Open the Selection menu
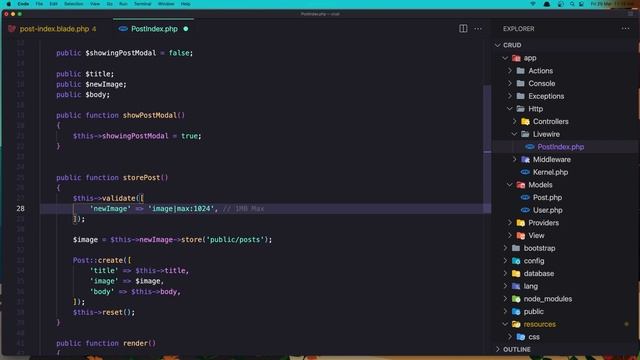The height and width of the screenshot is (360, 640). click(x=73, y=4)
